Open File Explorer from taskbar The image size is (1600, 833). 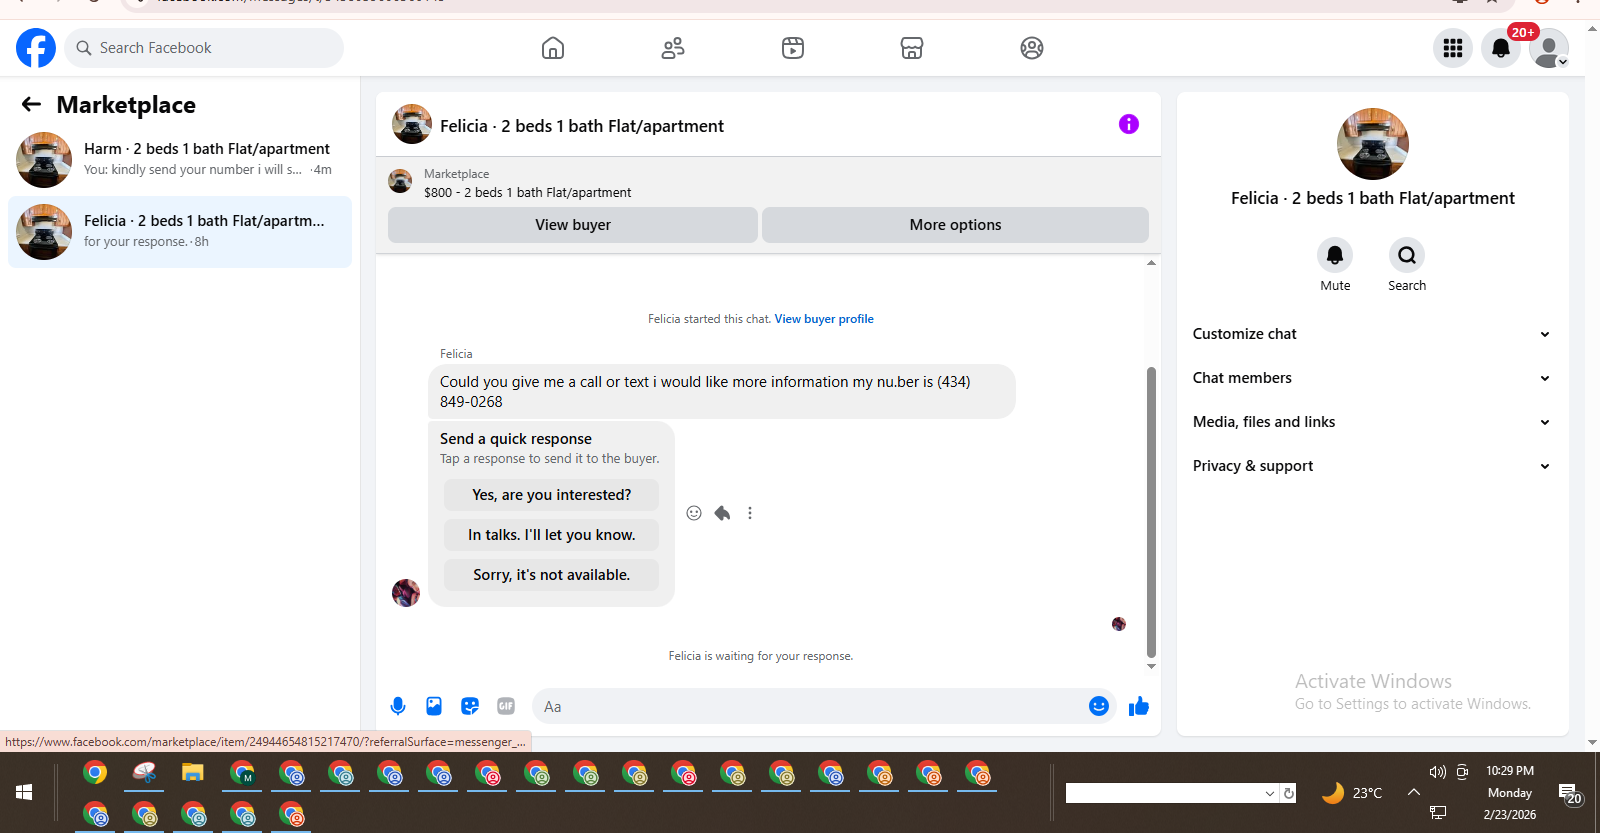[x=193, y=773]
